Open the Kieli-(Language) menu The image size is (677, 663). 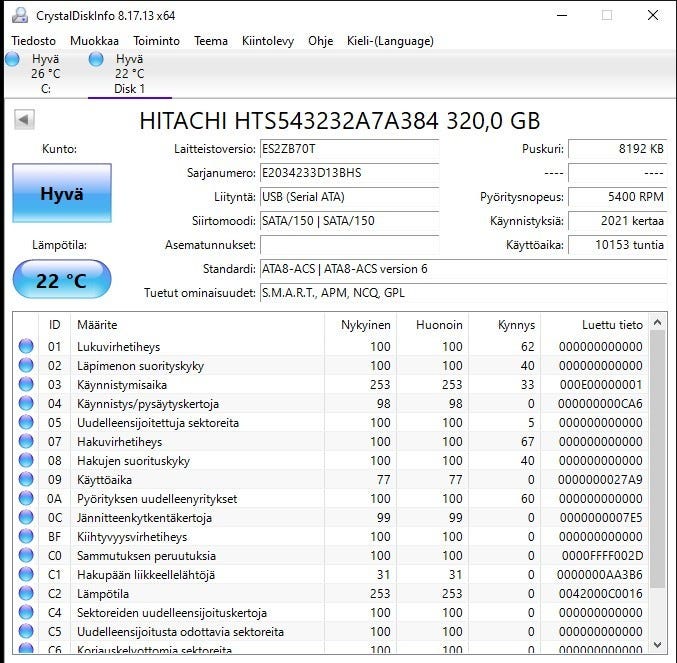pos(390,41)
